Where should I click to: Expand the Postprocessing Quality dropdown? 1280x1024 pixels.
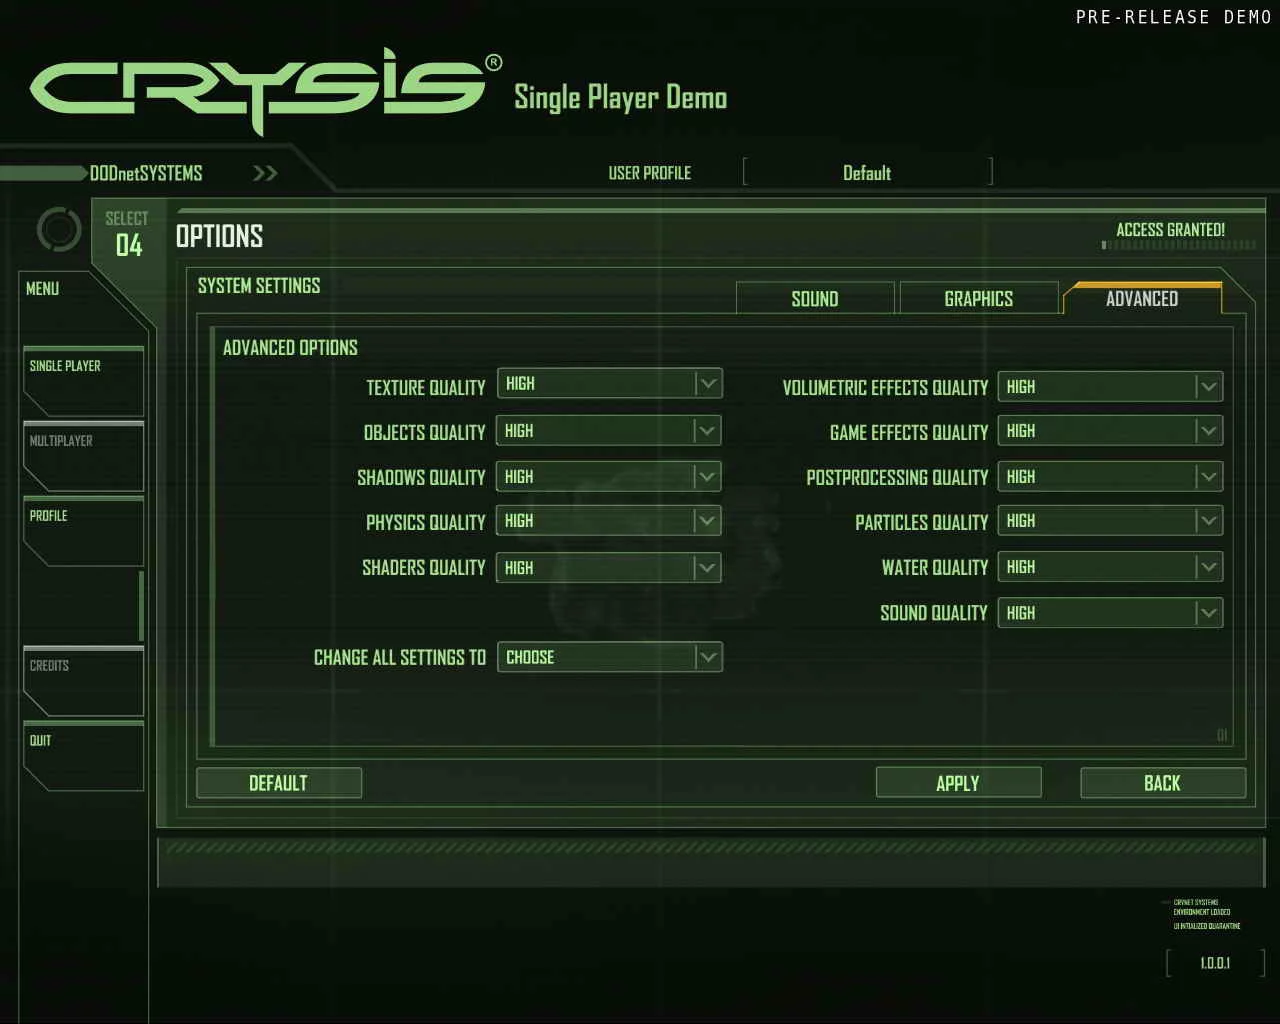click(1110, 477)
